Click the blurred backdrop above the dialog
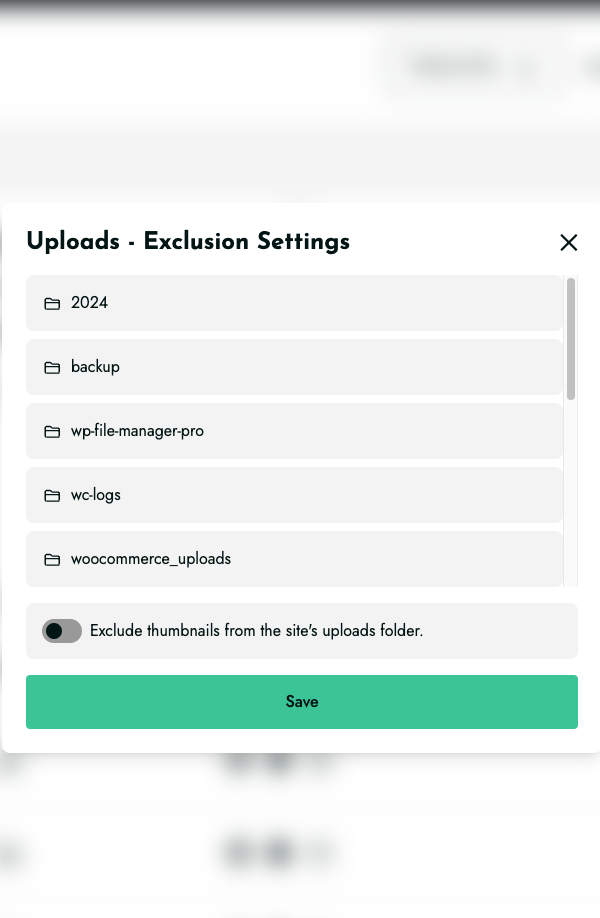 coord(300,152)
